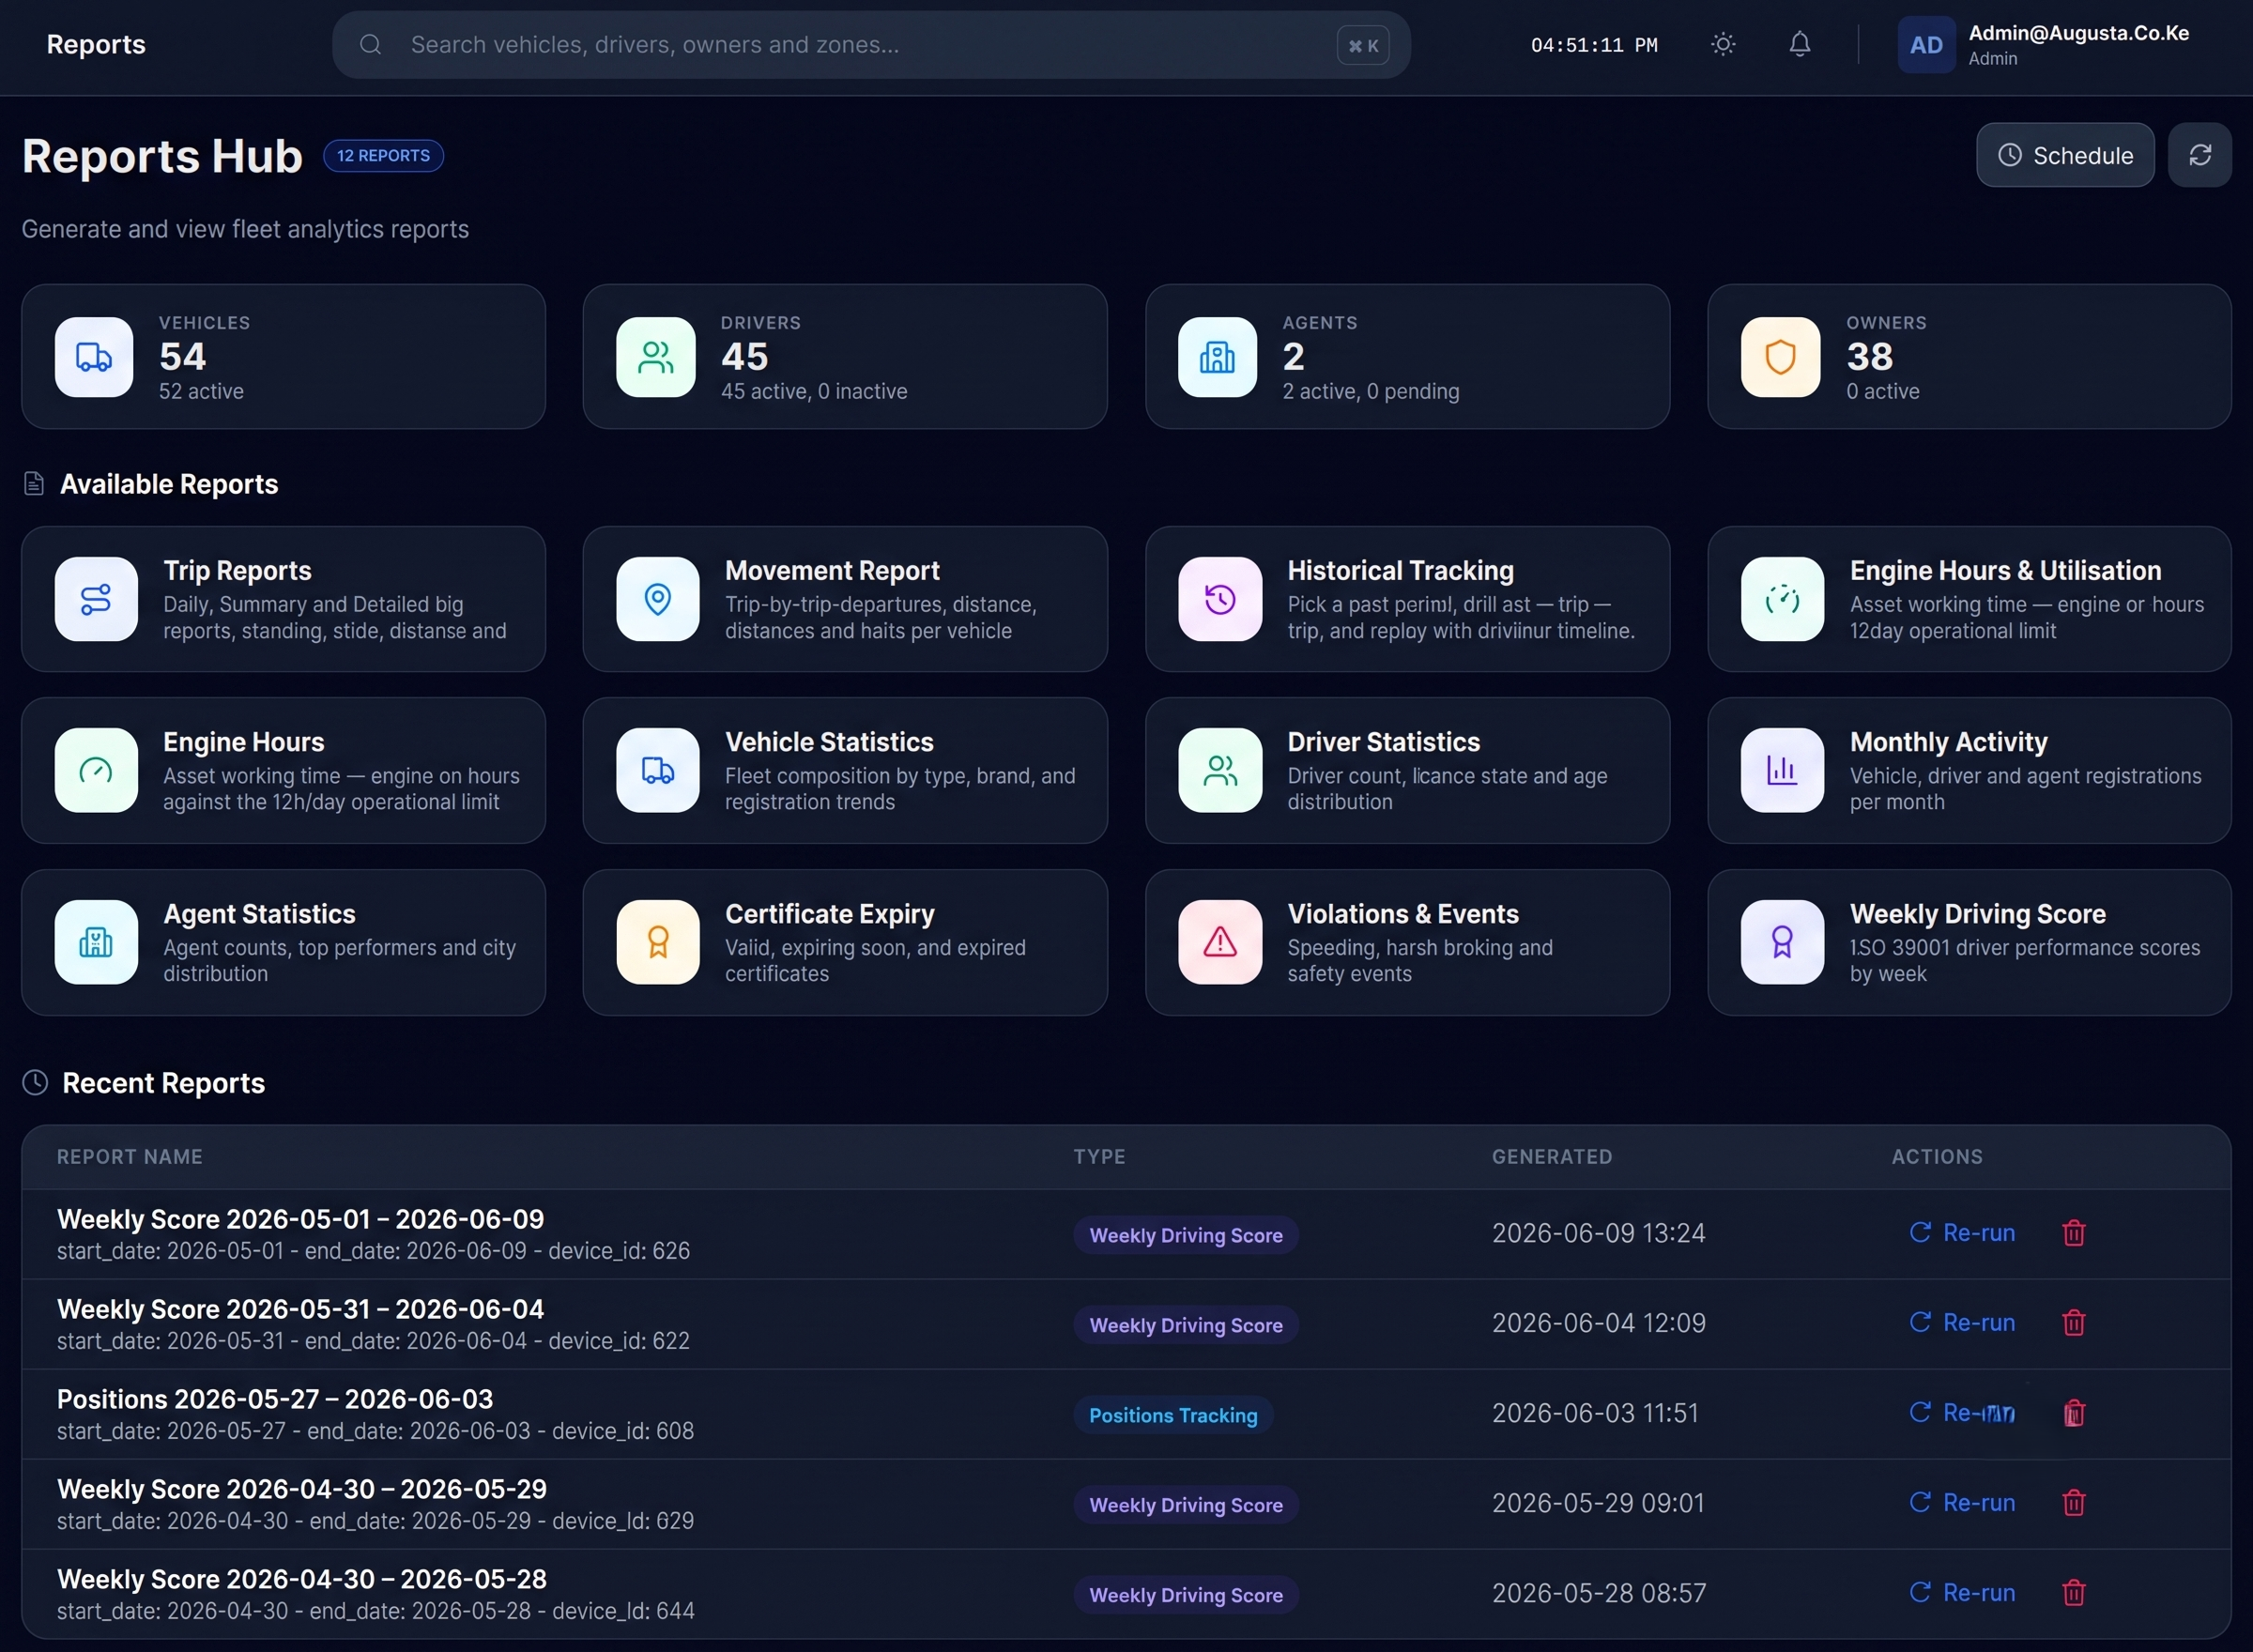
Task: Re-run the report generated 2026-06-04 12:09
Action: point(1962,1323)
